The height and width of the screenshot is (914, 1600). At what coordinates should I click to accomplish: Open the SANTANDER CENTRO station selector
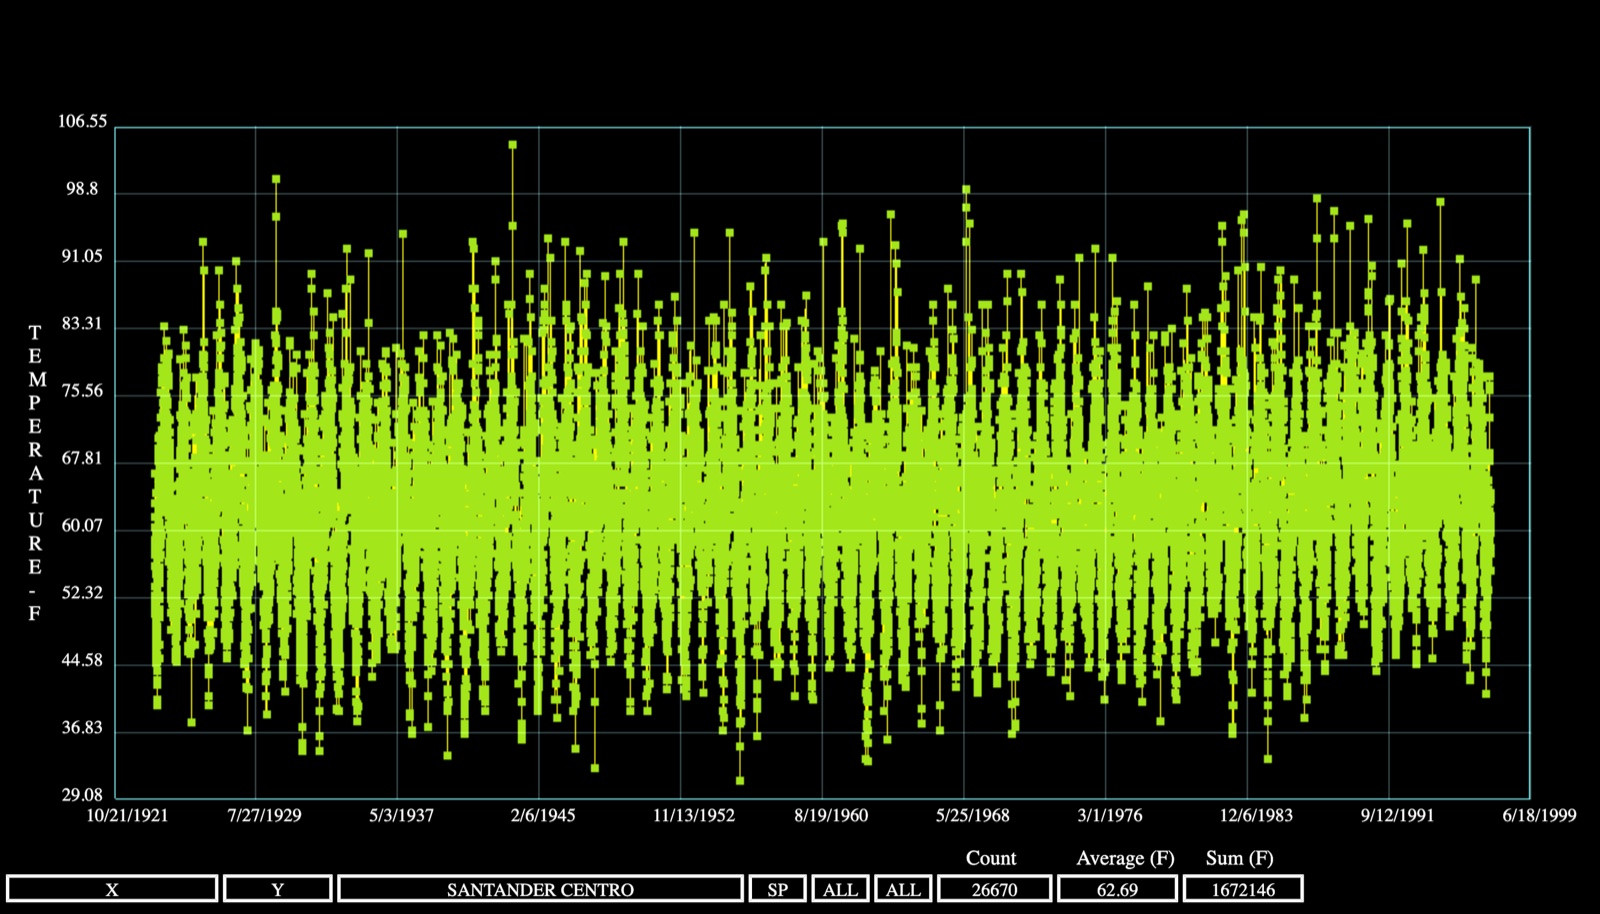pos(540,889)
